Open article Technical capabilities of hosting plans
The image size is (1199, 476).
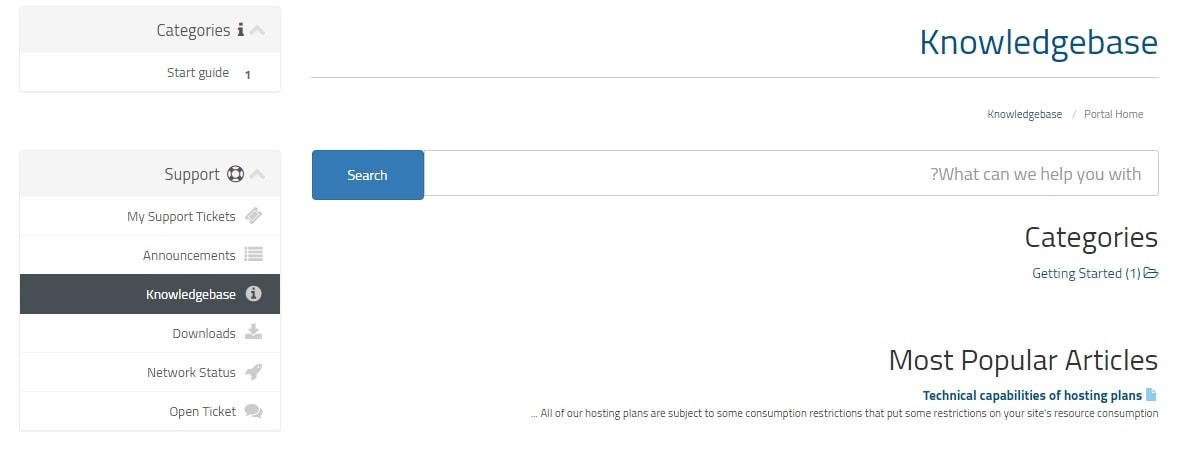[1032, 396]
